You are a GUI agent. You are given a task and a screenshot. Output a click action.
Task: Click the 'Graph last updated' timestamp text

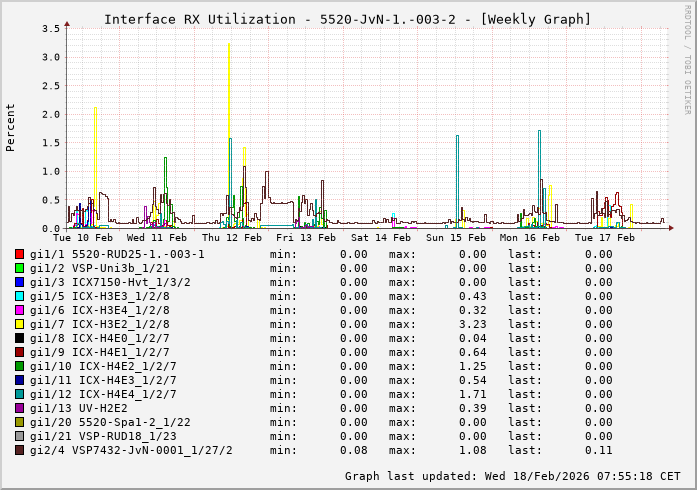point(514,476)
